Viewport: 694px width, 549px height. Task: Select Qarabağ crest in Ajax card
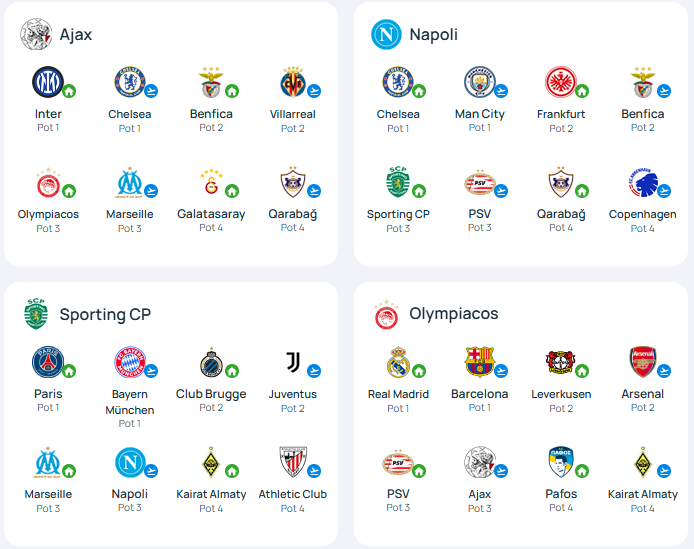(x=293, y=182)
